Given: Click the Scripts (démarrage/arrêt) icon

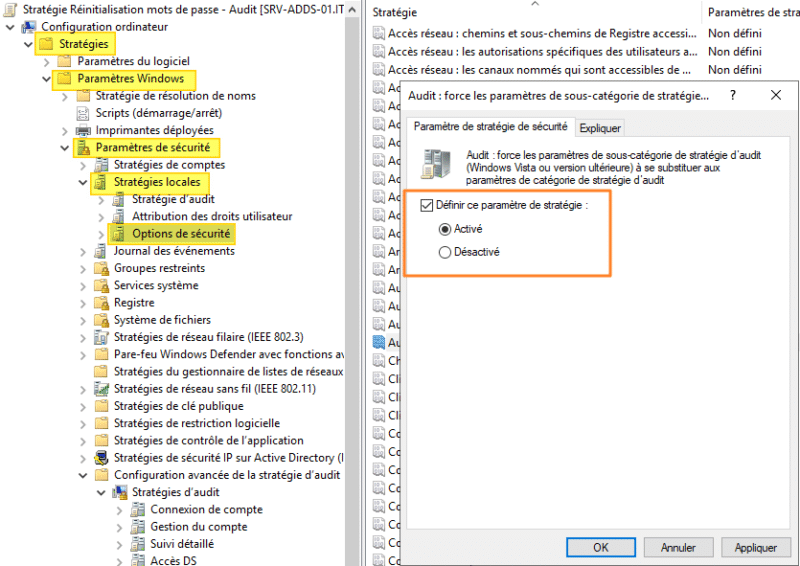Looking at the screenshot, I should [83, 113].
